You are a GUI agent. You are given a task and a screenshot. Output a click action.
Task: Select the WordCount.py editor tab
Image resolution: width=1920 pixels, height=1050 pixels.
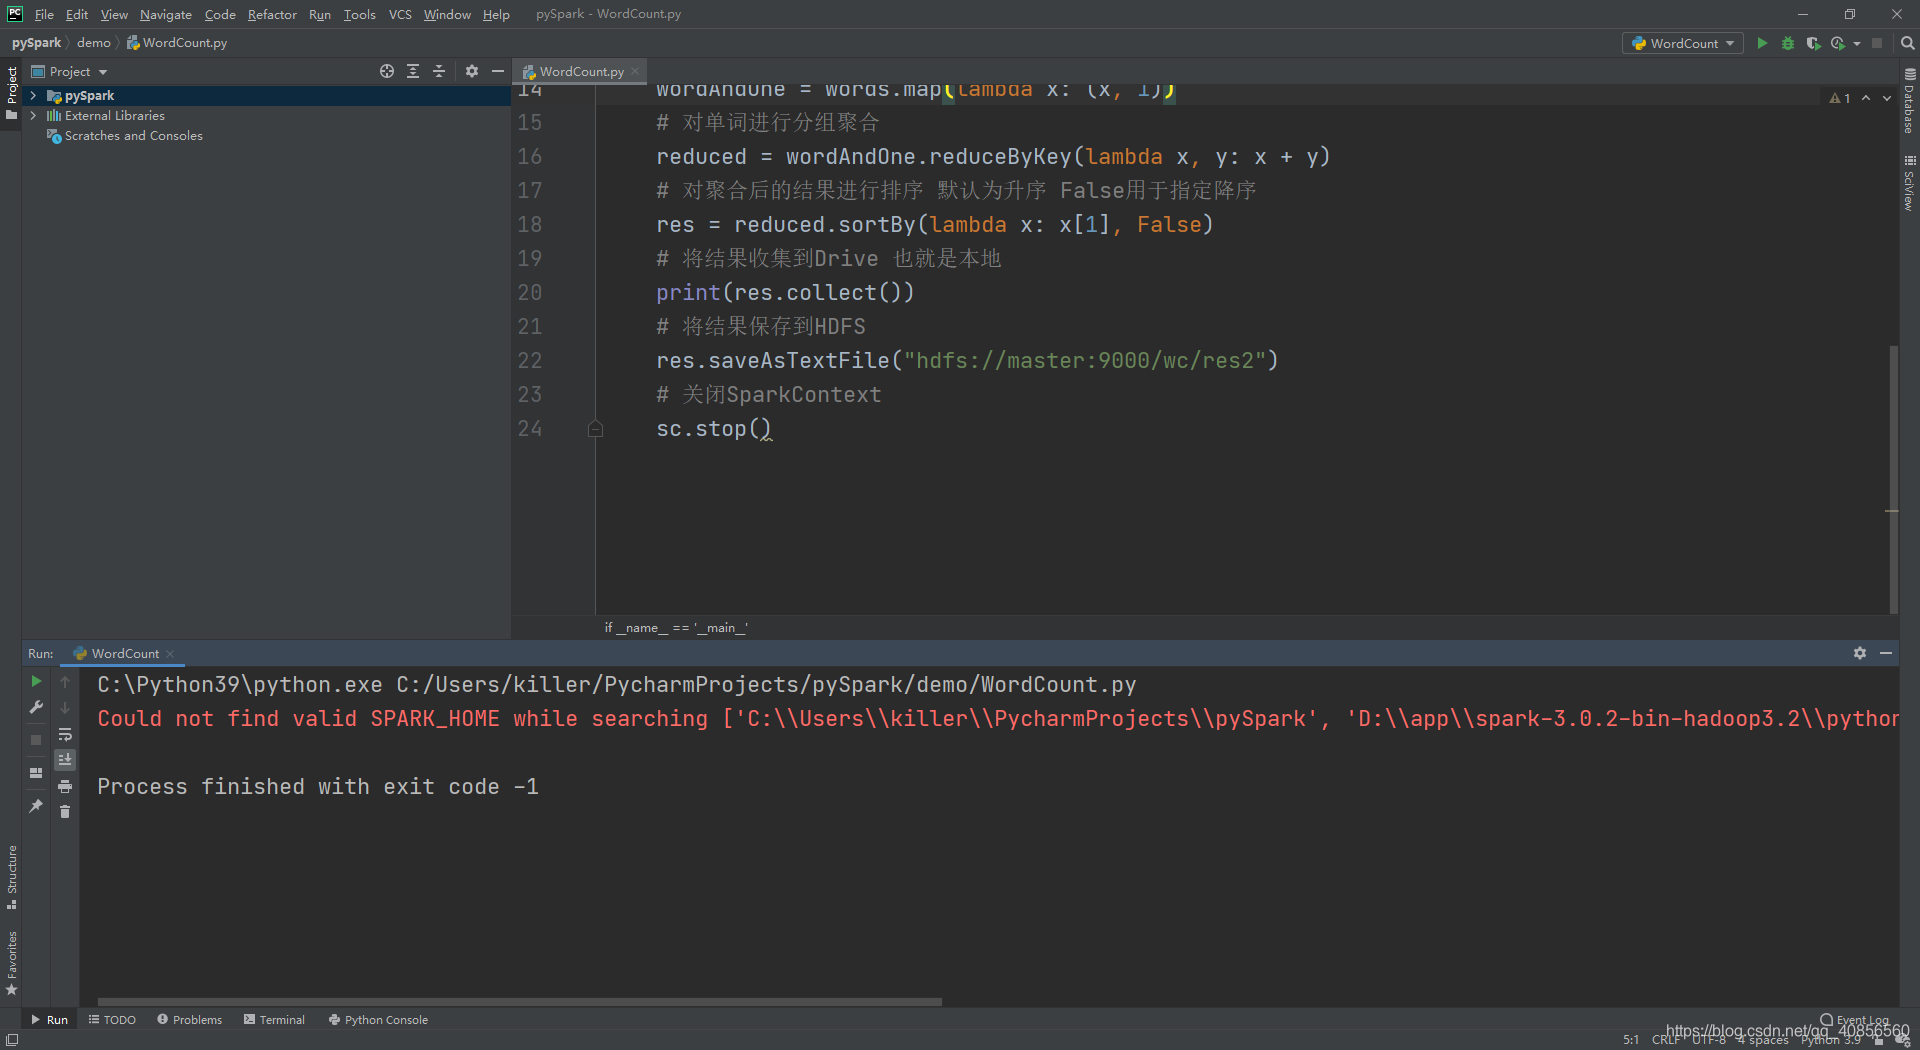click(581, 71)
